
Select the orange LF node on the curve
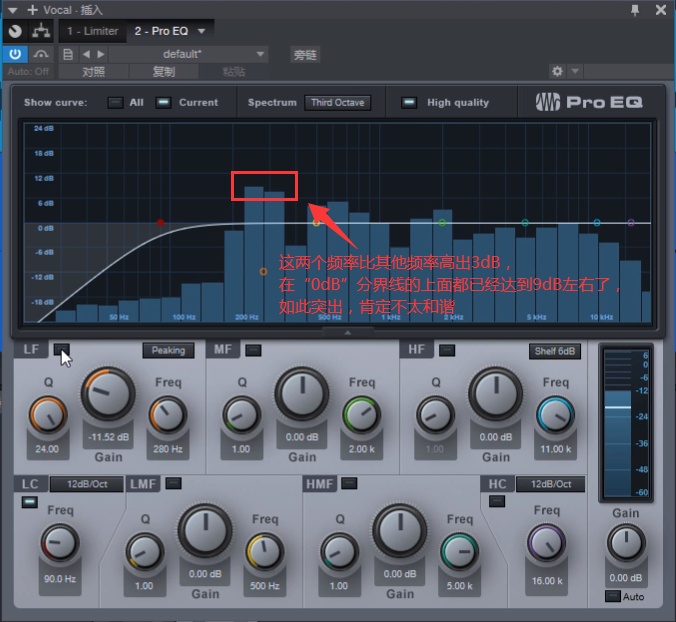point(263,272)
